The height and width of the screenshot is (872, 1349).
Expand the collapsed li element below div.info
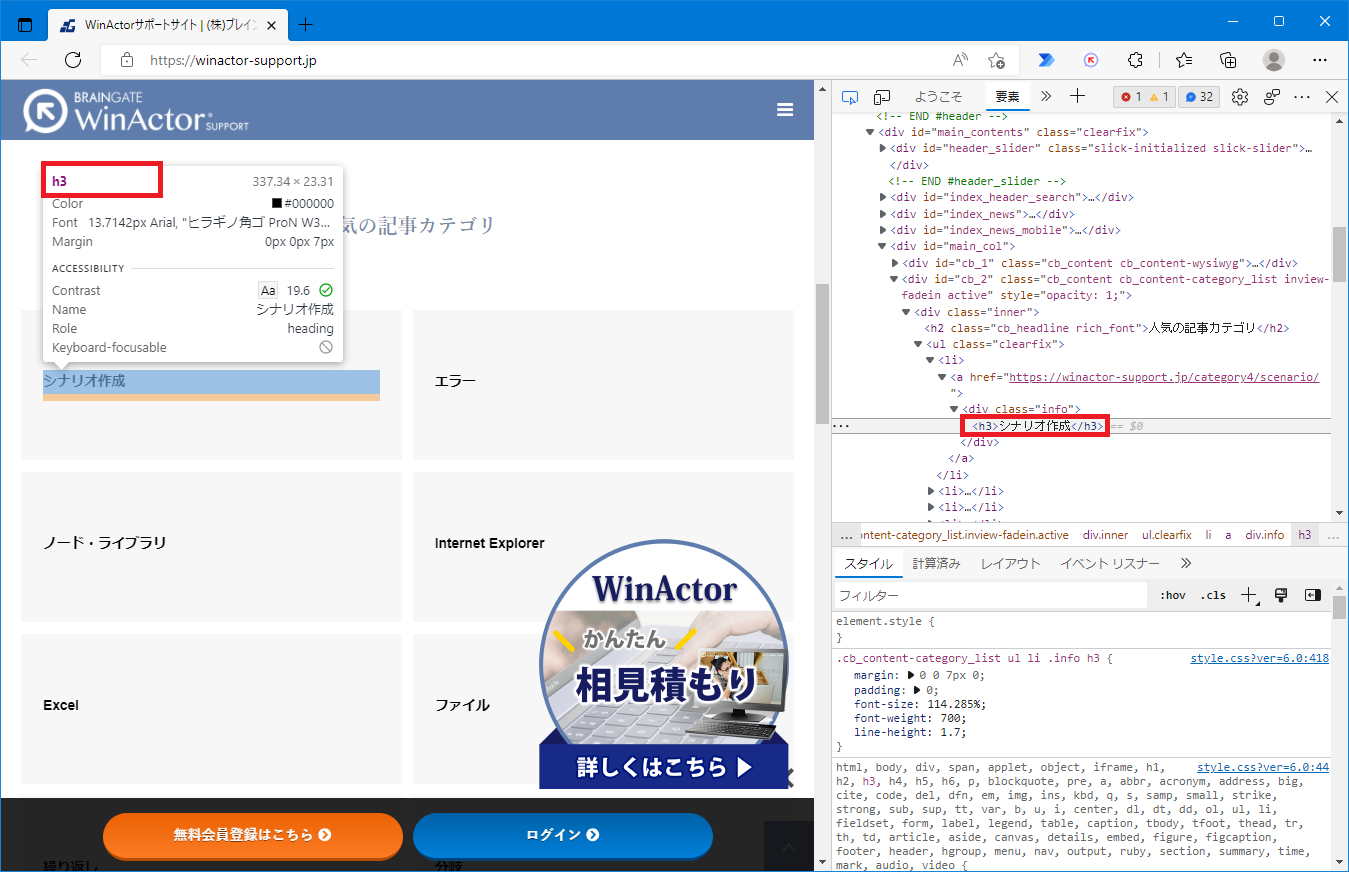[932, 491]
